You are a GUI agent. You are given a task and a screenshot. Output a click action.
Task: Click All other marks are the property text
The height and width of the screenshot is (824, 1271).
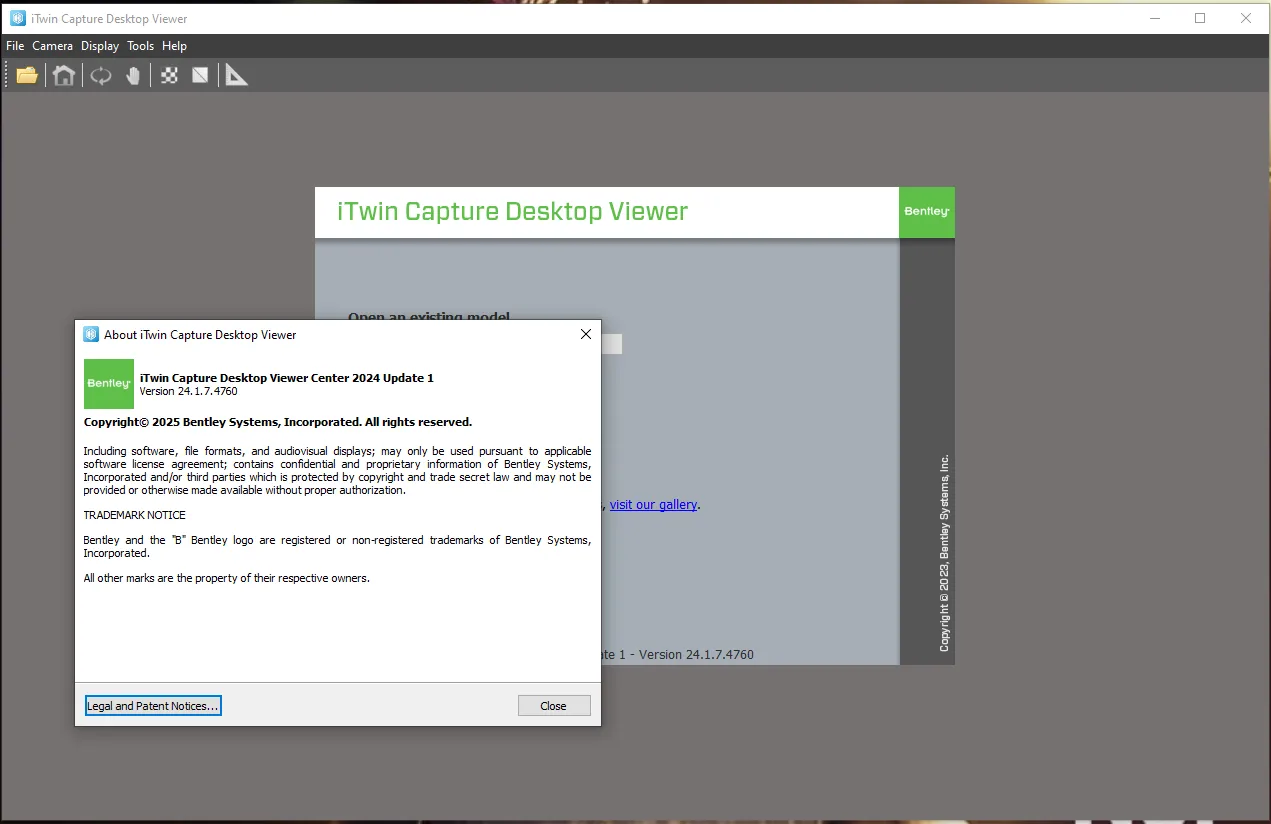tap(227, 578)
